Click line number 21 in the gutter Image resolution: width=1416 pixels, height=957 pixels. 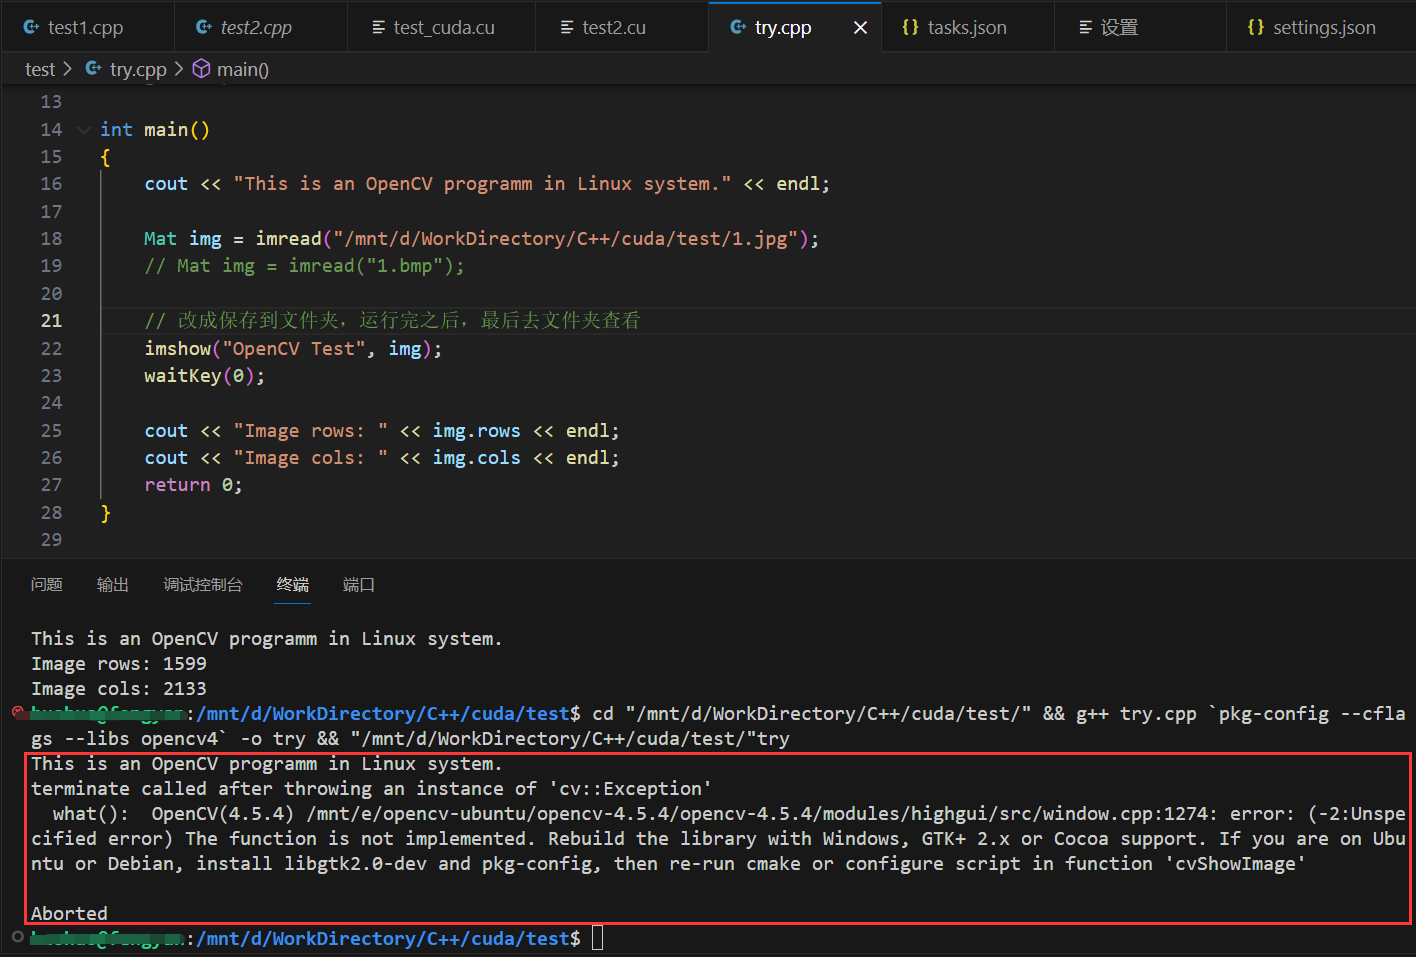[51, 320]
